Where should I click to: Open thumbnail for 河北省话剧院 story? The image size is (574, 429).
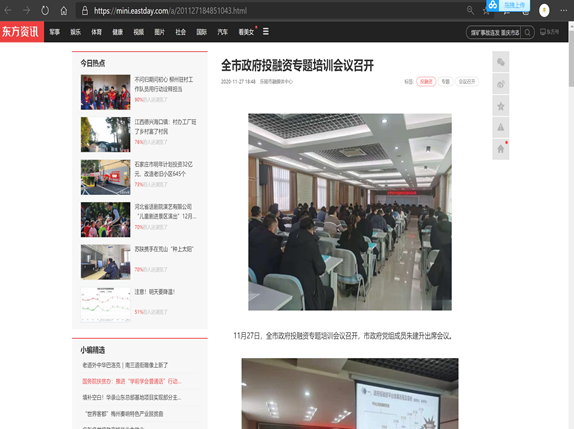[x=105, y=220]
